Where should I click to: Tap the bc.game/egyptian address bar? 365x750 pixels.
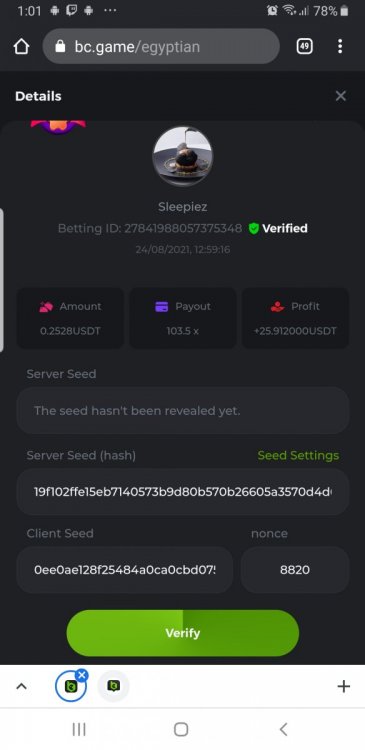161,46
